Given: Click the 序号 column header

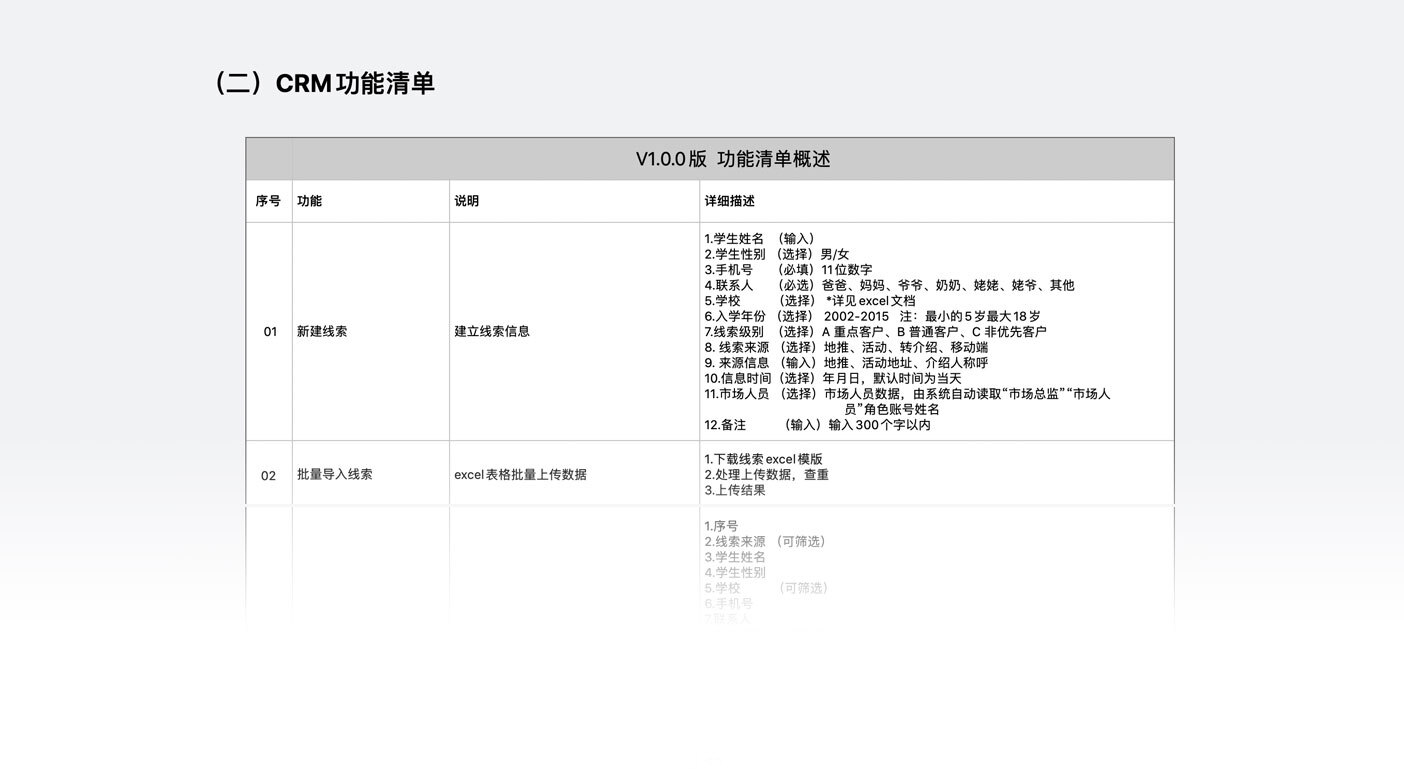Looking at the screenshot, I should [x=268, y=201].
